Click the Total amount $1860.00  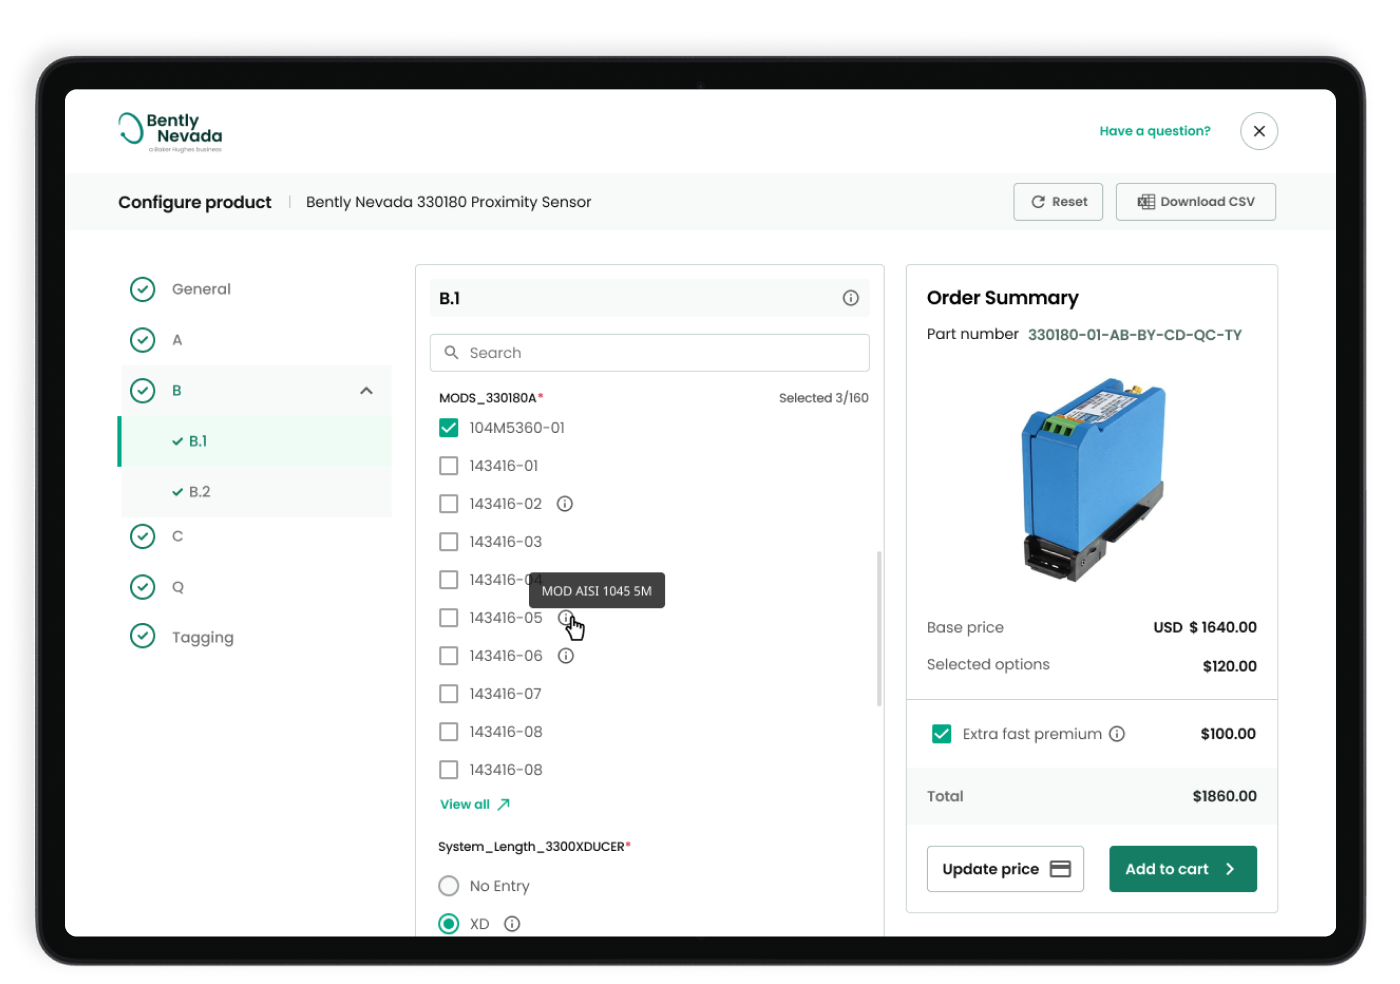tap(1225, 796)
